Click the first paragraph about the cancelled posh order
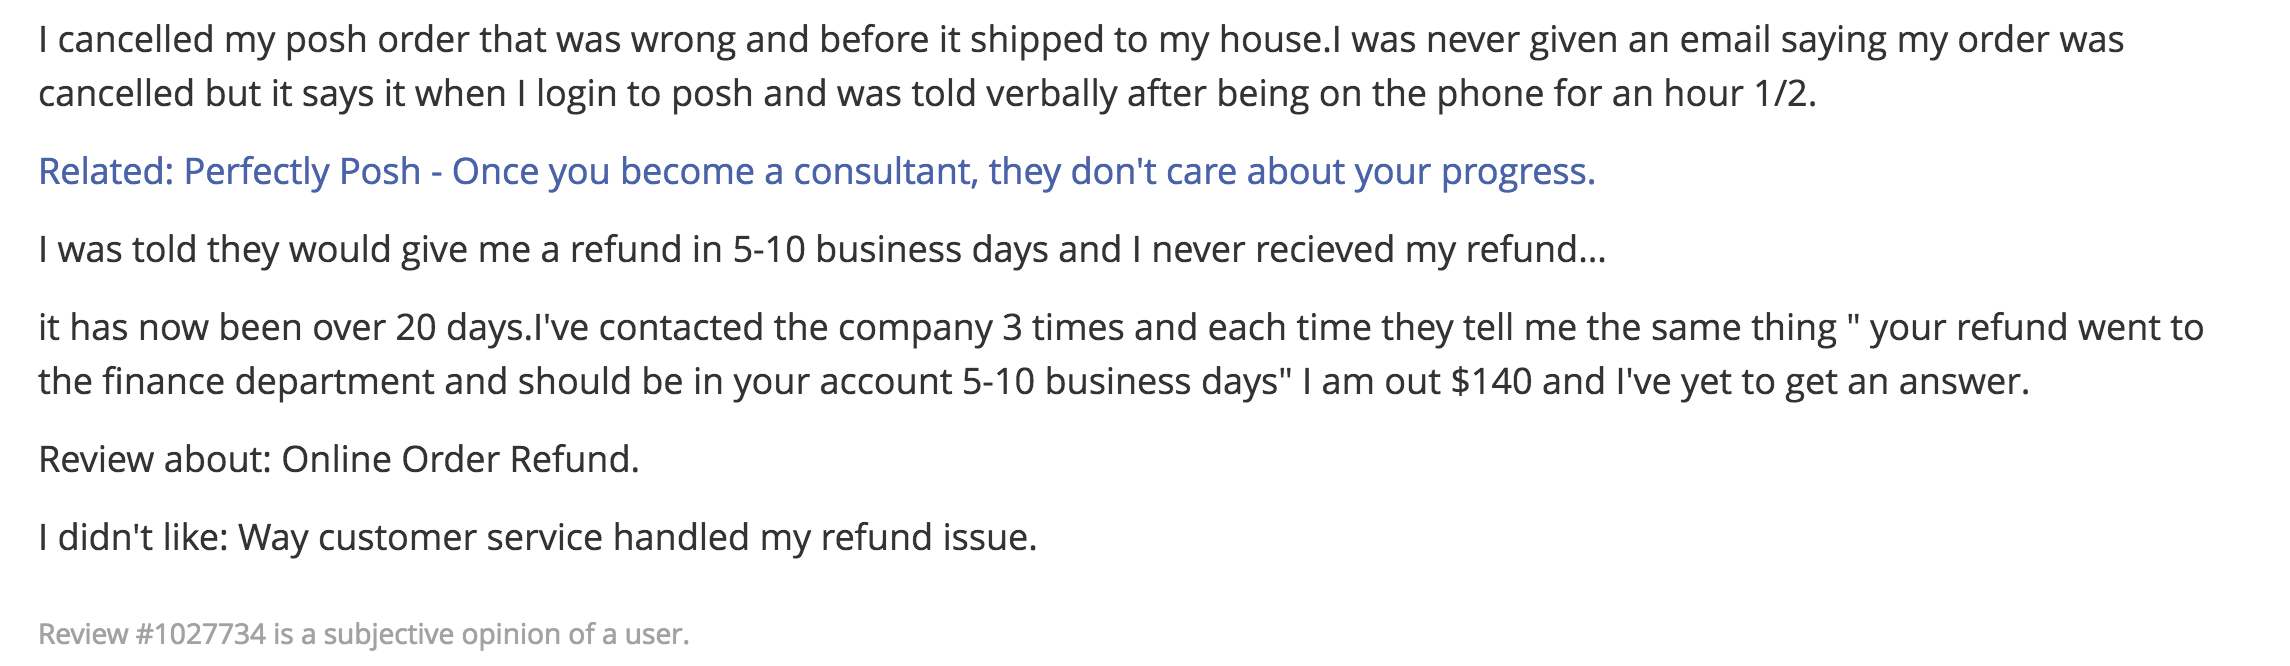2290x666 pixels. (1081, 66)
